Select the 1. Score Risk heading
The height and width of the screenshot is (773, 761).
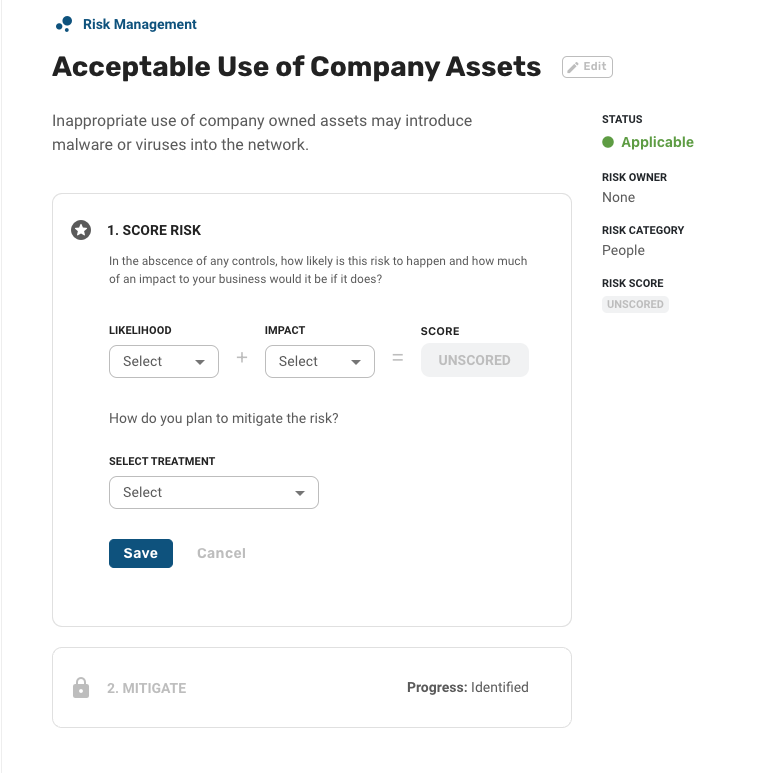(x=154, y=230)
